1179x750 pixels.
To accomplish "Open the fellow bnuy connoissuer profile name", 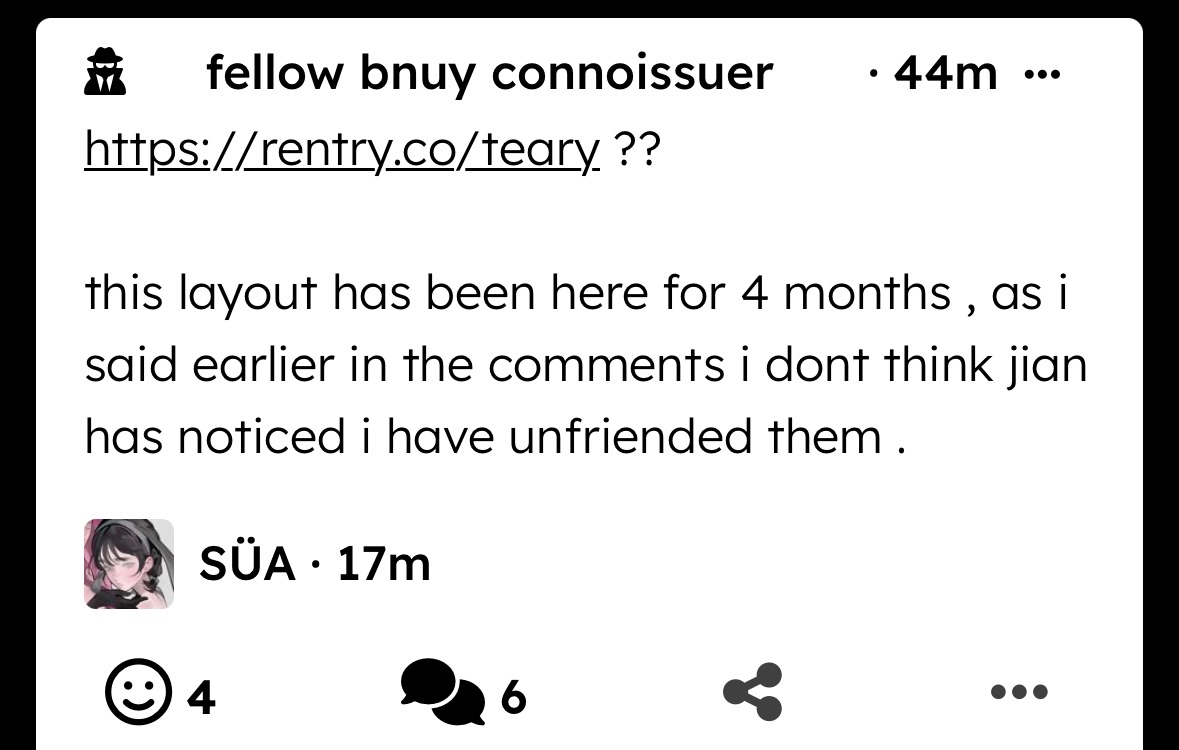I will click(x=489, y=73).
